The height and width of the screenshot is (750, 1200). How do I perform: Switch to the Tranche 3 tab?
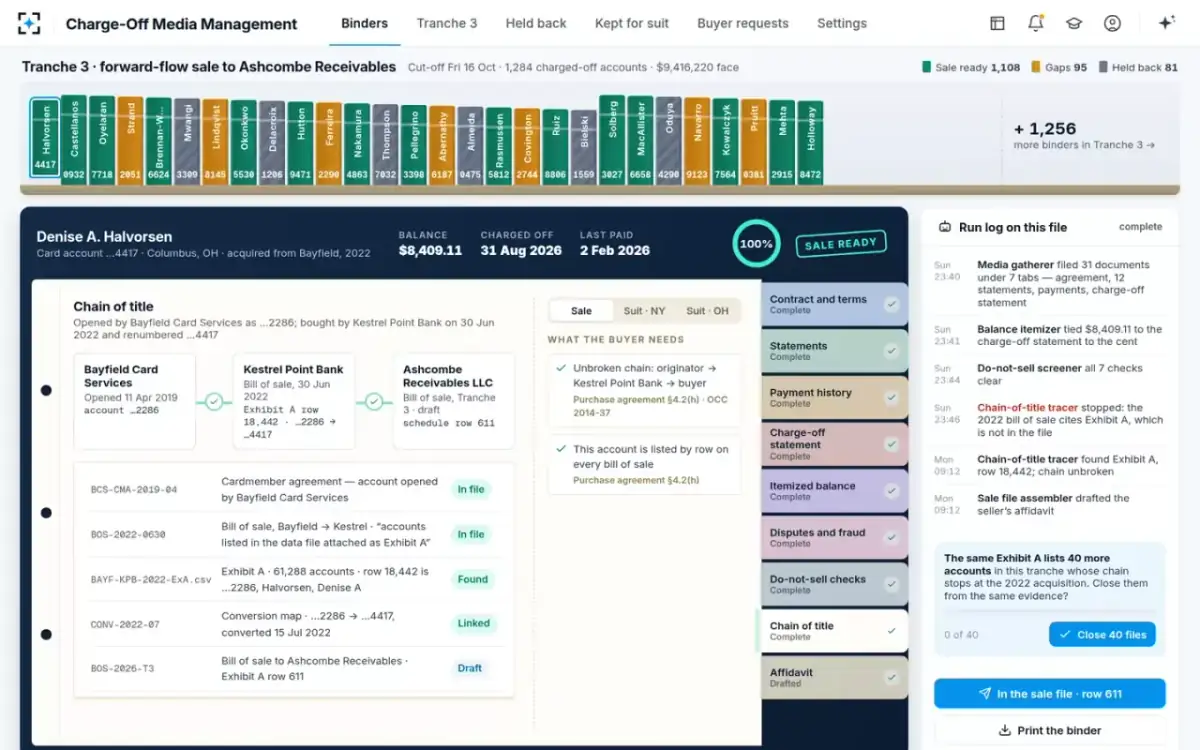tap(447, 23)
